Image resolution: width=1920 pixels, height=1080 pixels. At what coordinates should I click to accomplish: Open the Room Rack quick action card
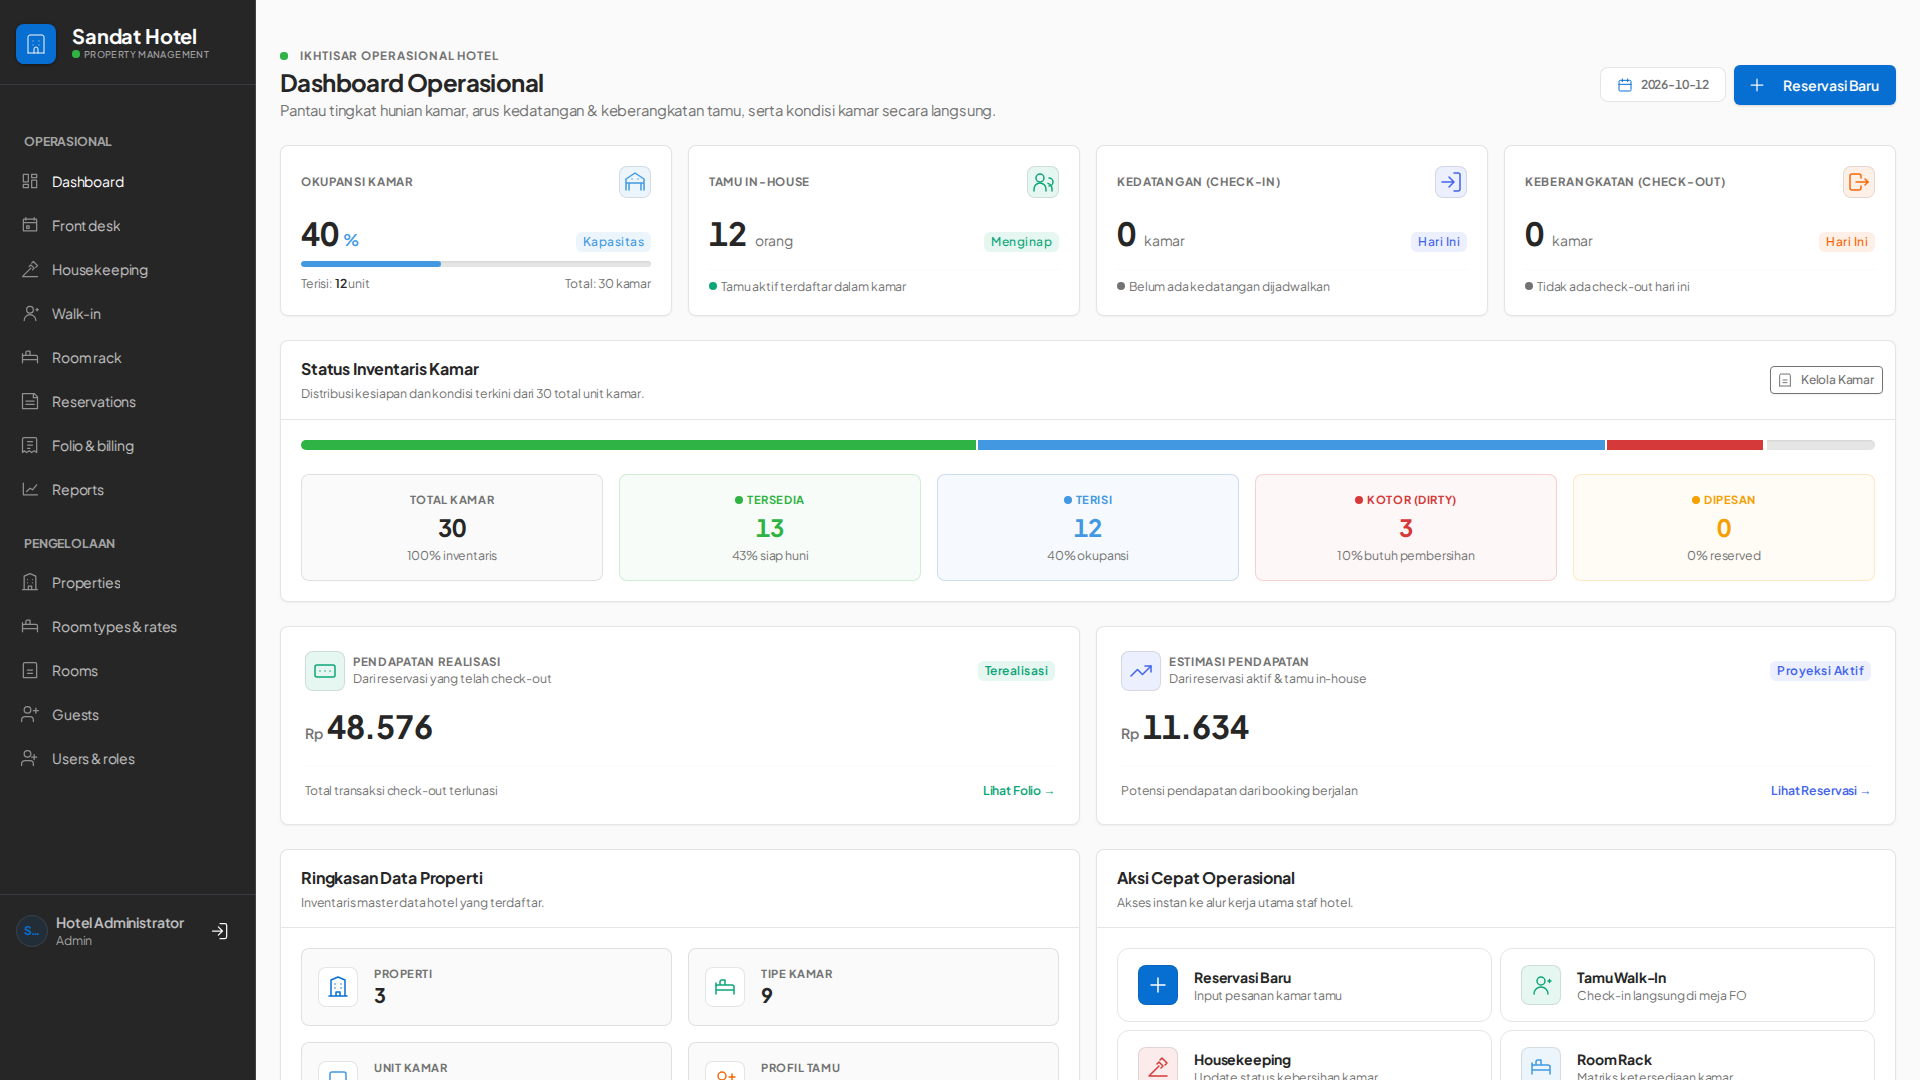point(1687,1056)
